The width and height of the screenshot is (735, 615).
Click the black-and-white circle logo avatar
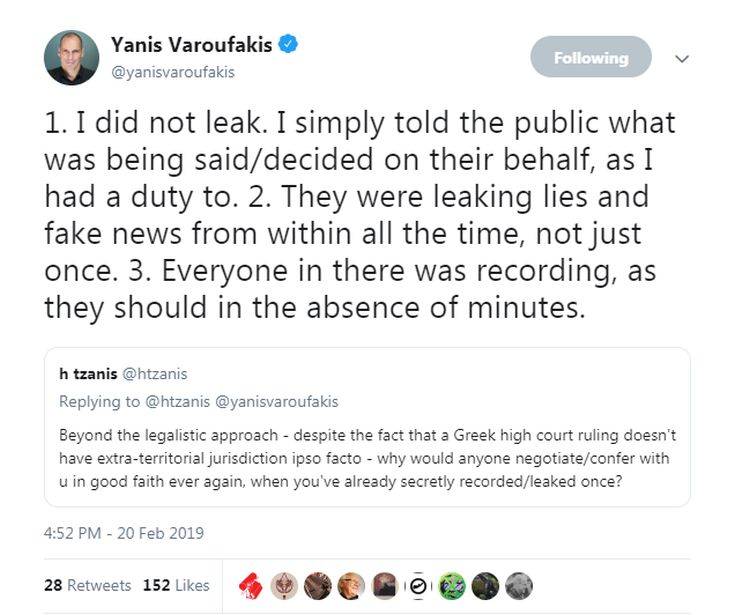[419, 585]
